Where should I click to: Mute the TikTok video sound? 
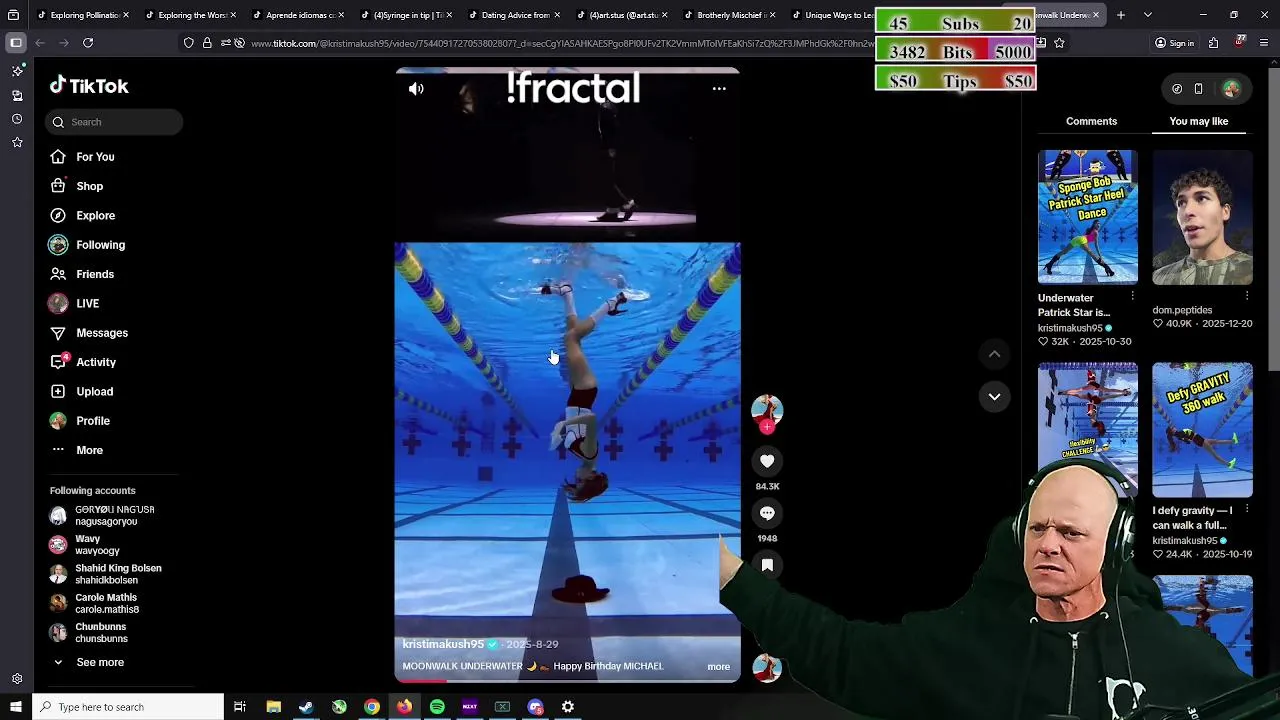click(x=416, y=89)
